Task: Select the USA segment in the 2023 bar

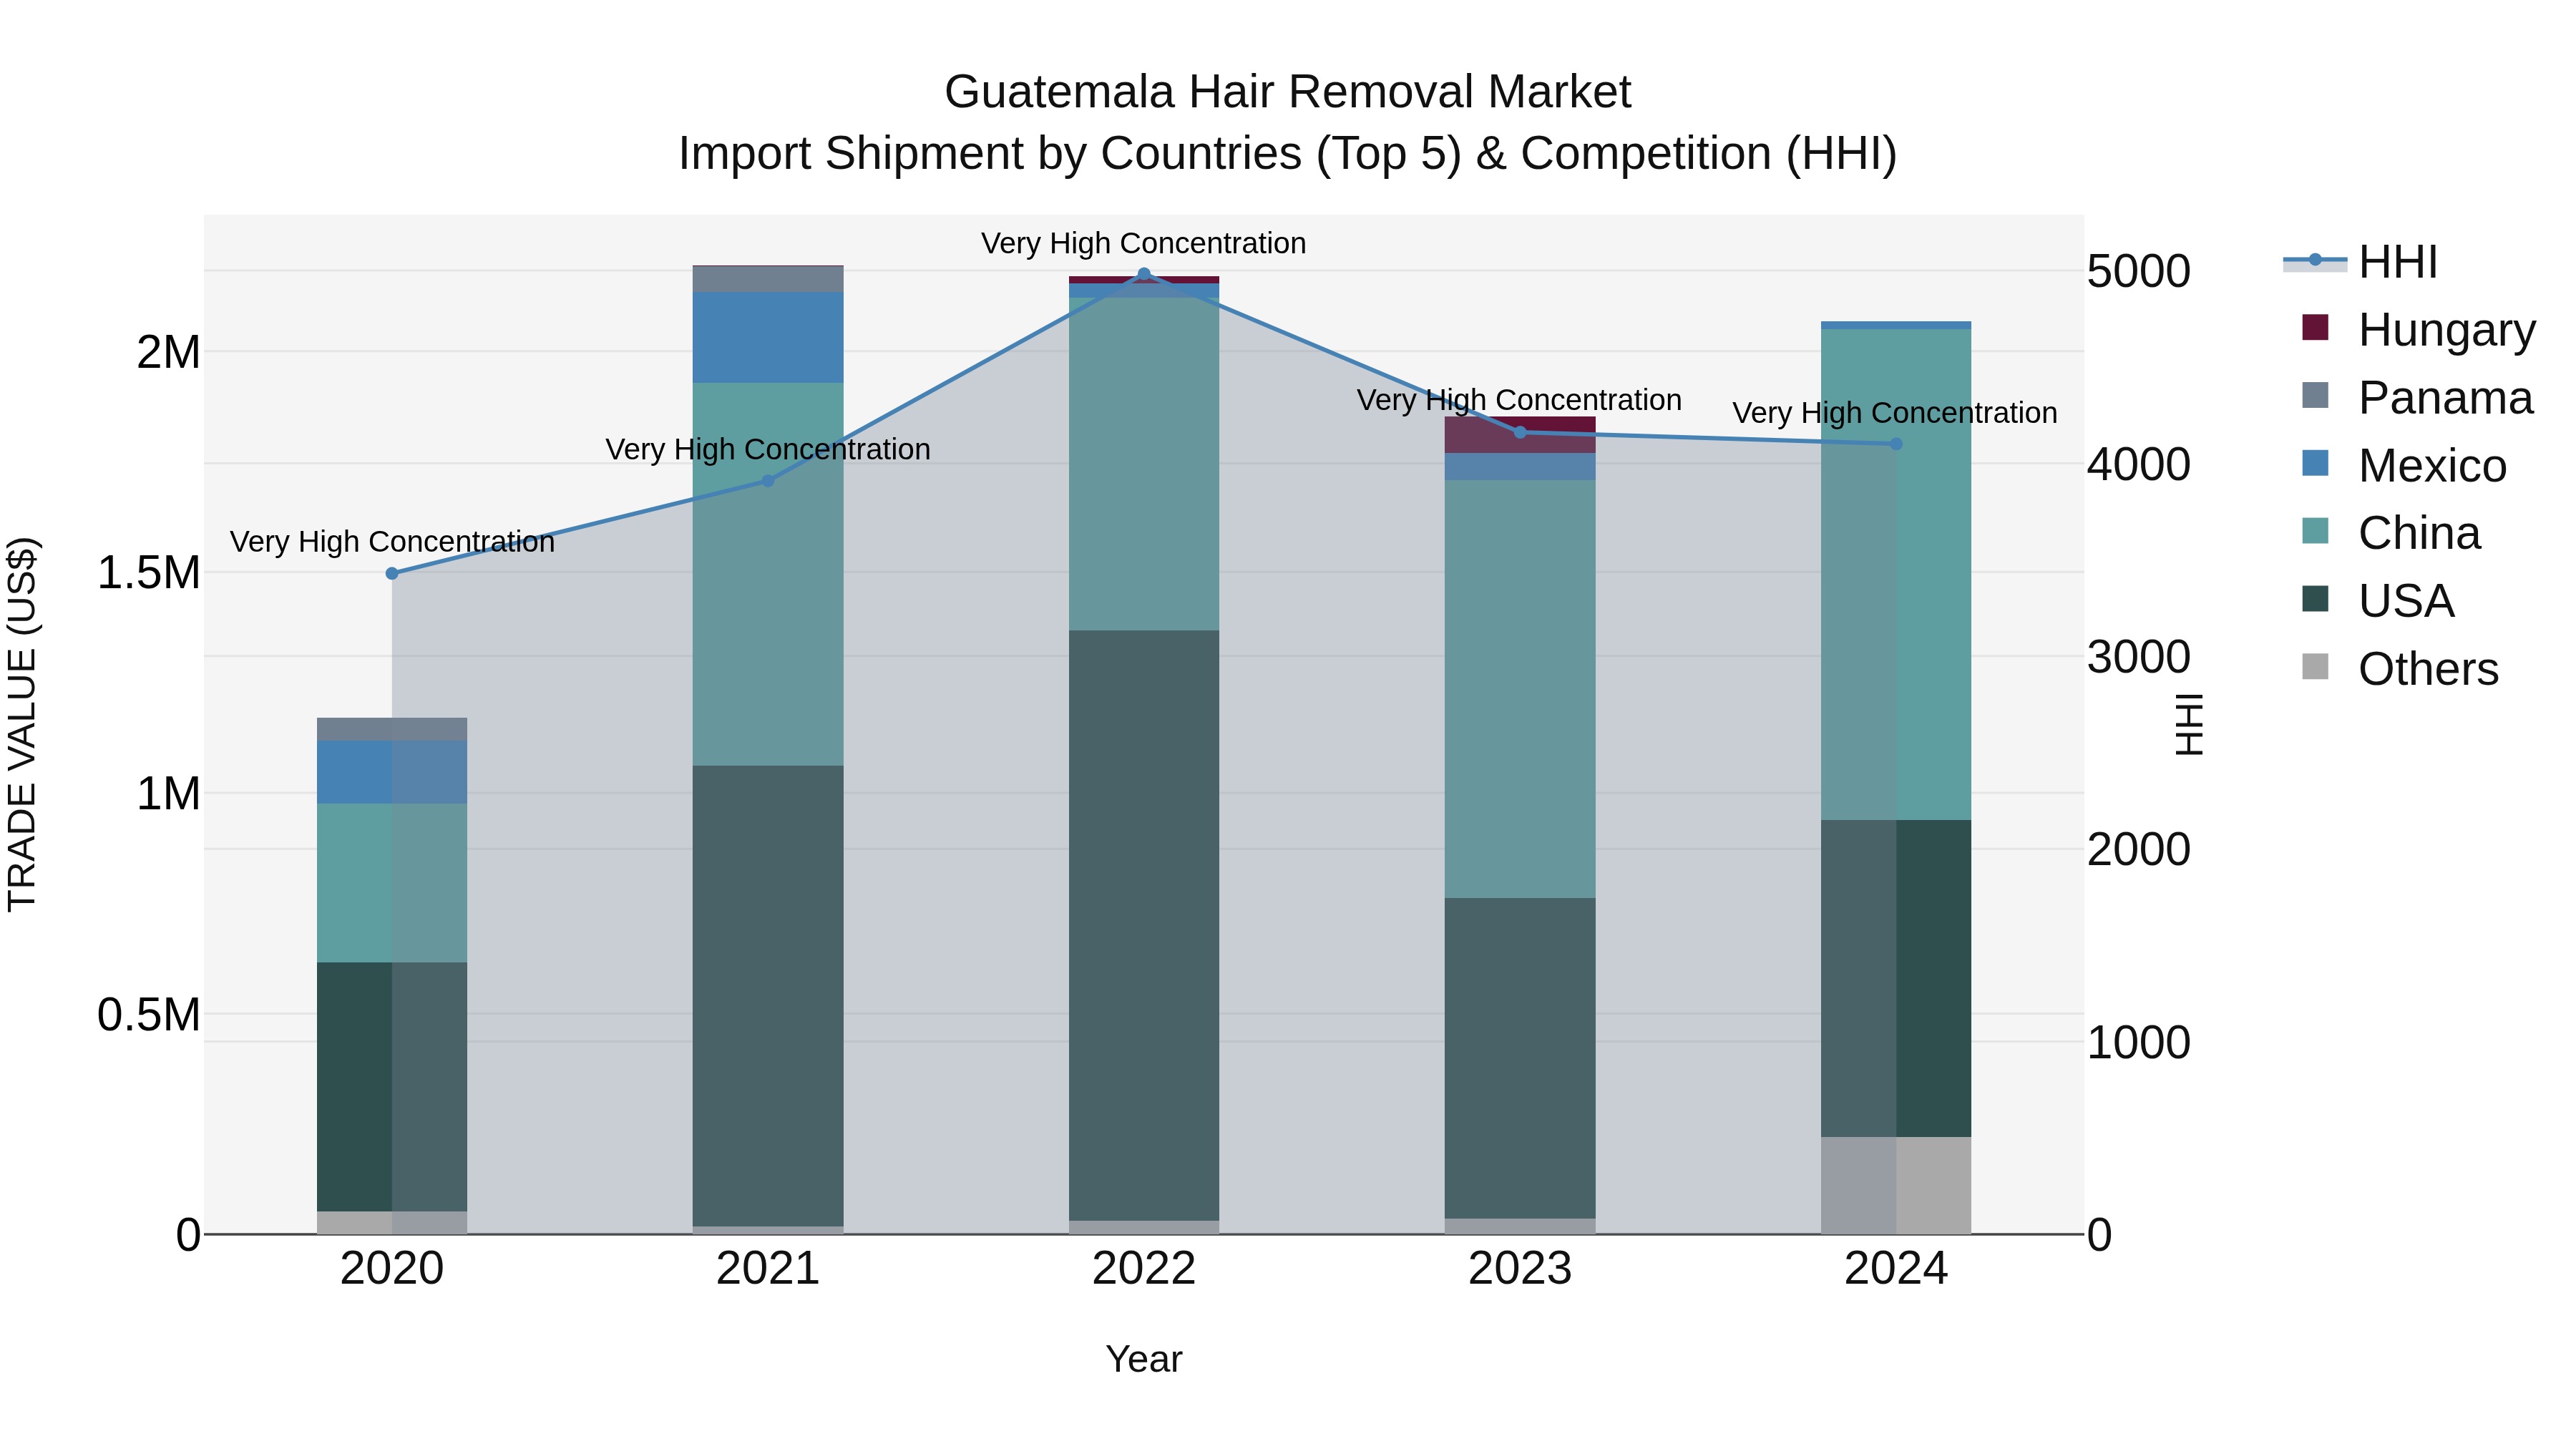Action: pos(1520,1058)
